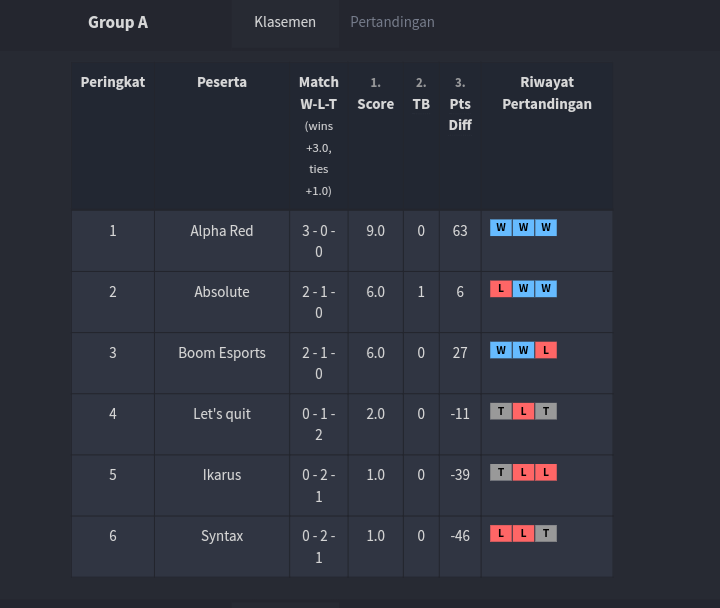
Task: Click Let's quit's first T badge
Action: [x=500, y=411]
